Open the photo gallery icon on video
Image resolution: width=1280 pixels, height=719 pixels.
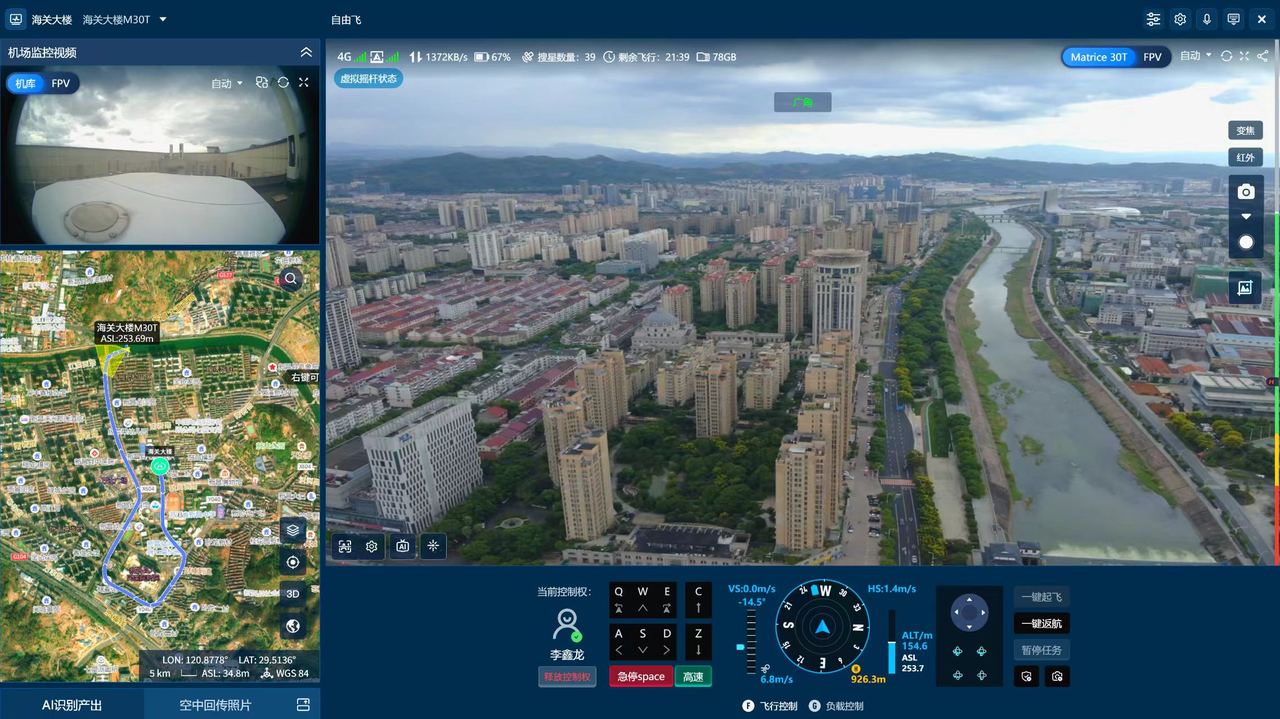pos(1245,287)
